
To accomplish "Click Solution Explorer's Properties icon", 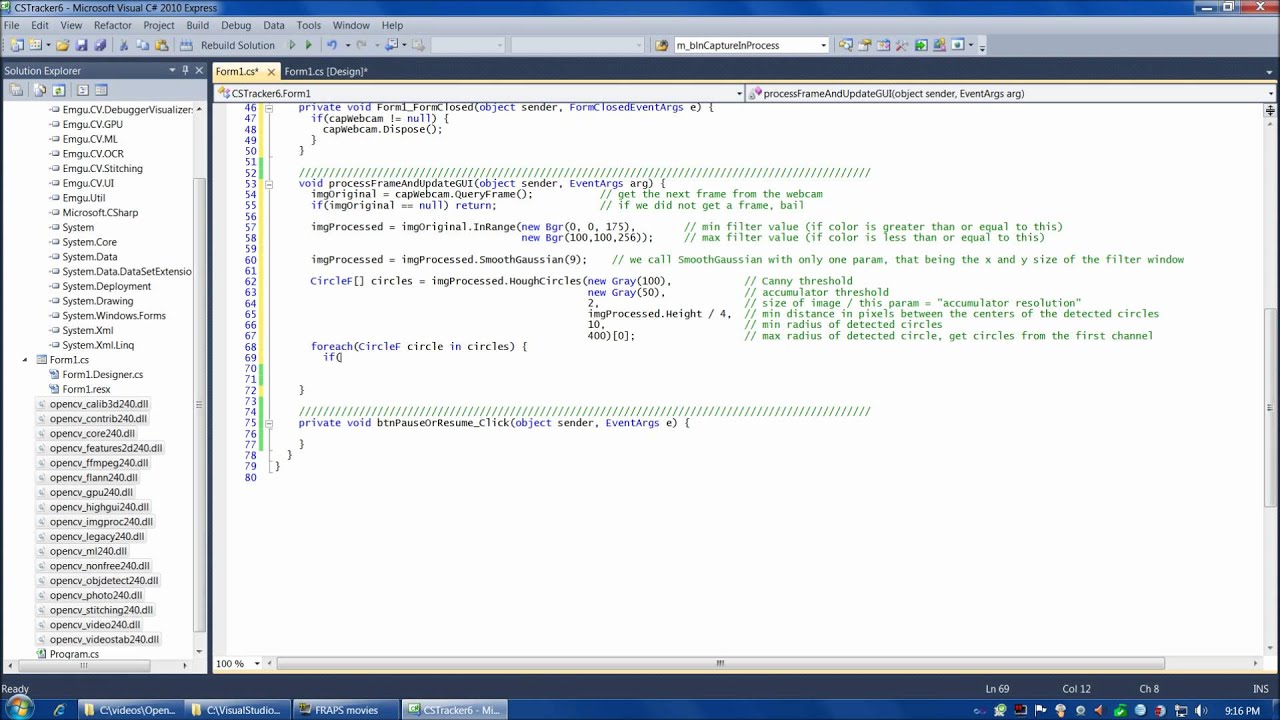I will click(x=16, y=90).
